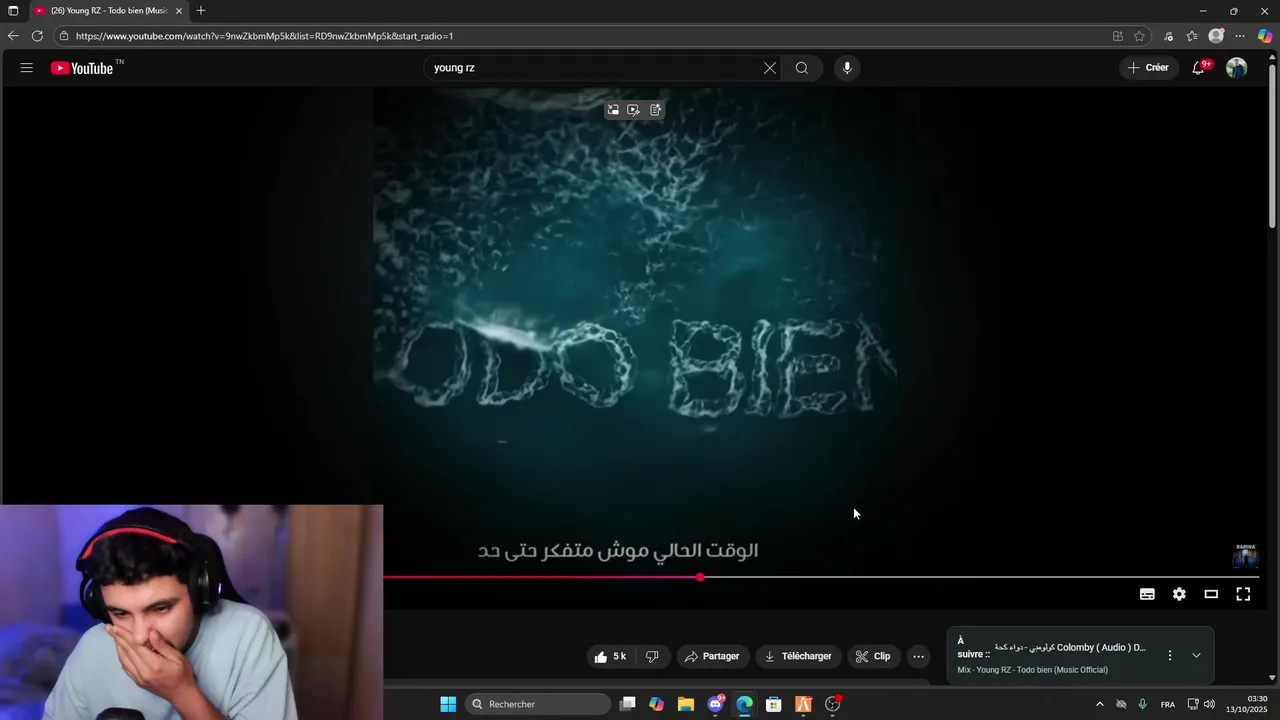Open the Edge profile icon
The height and width of the screenshot is (720, 1280).
1216,36
